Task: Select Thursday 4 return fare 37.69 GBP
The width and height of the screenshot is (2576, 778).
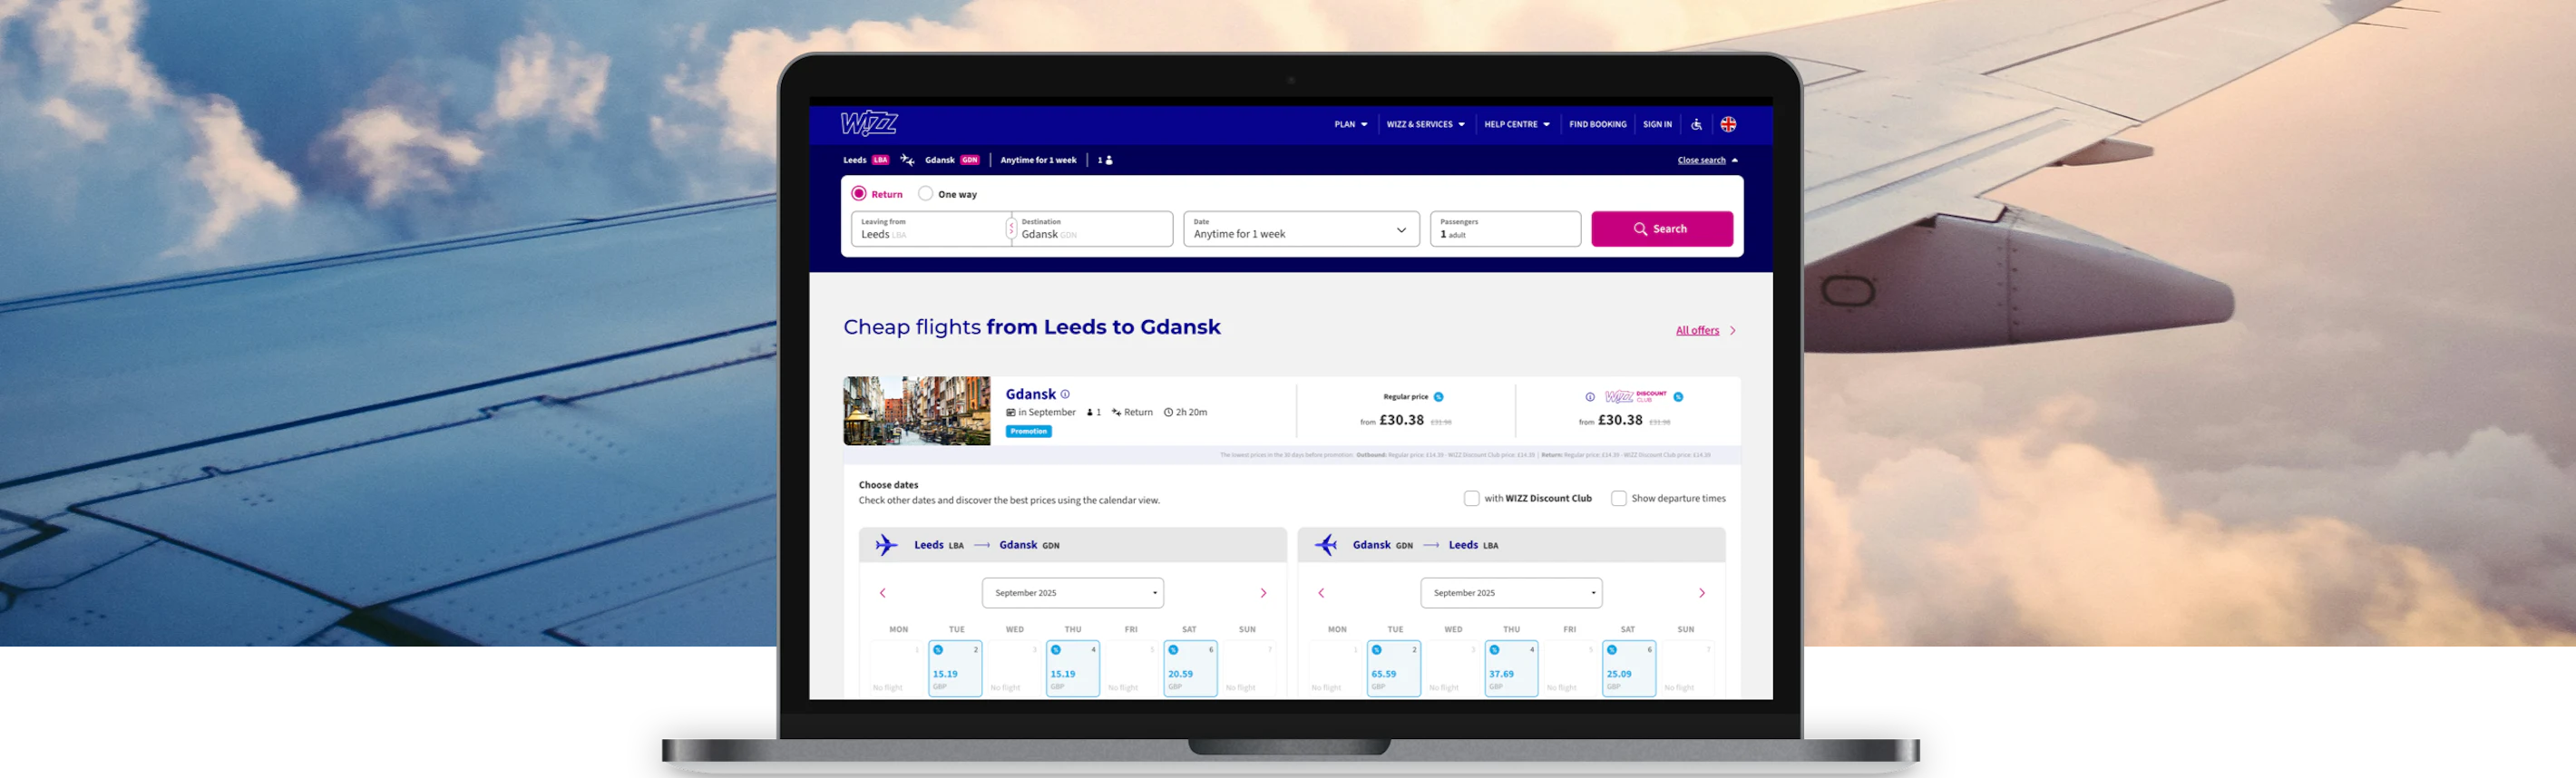Action: (1511, 668)
